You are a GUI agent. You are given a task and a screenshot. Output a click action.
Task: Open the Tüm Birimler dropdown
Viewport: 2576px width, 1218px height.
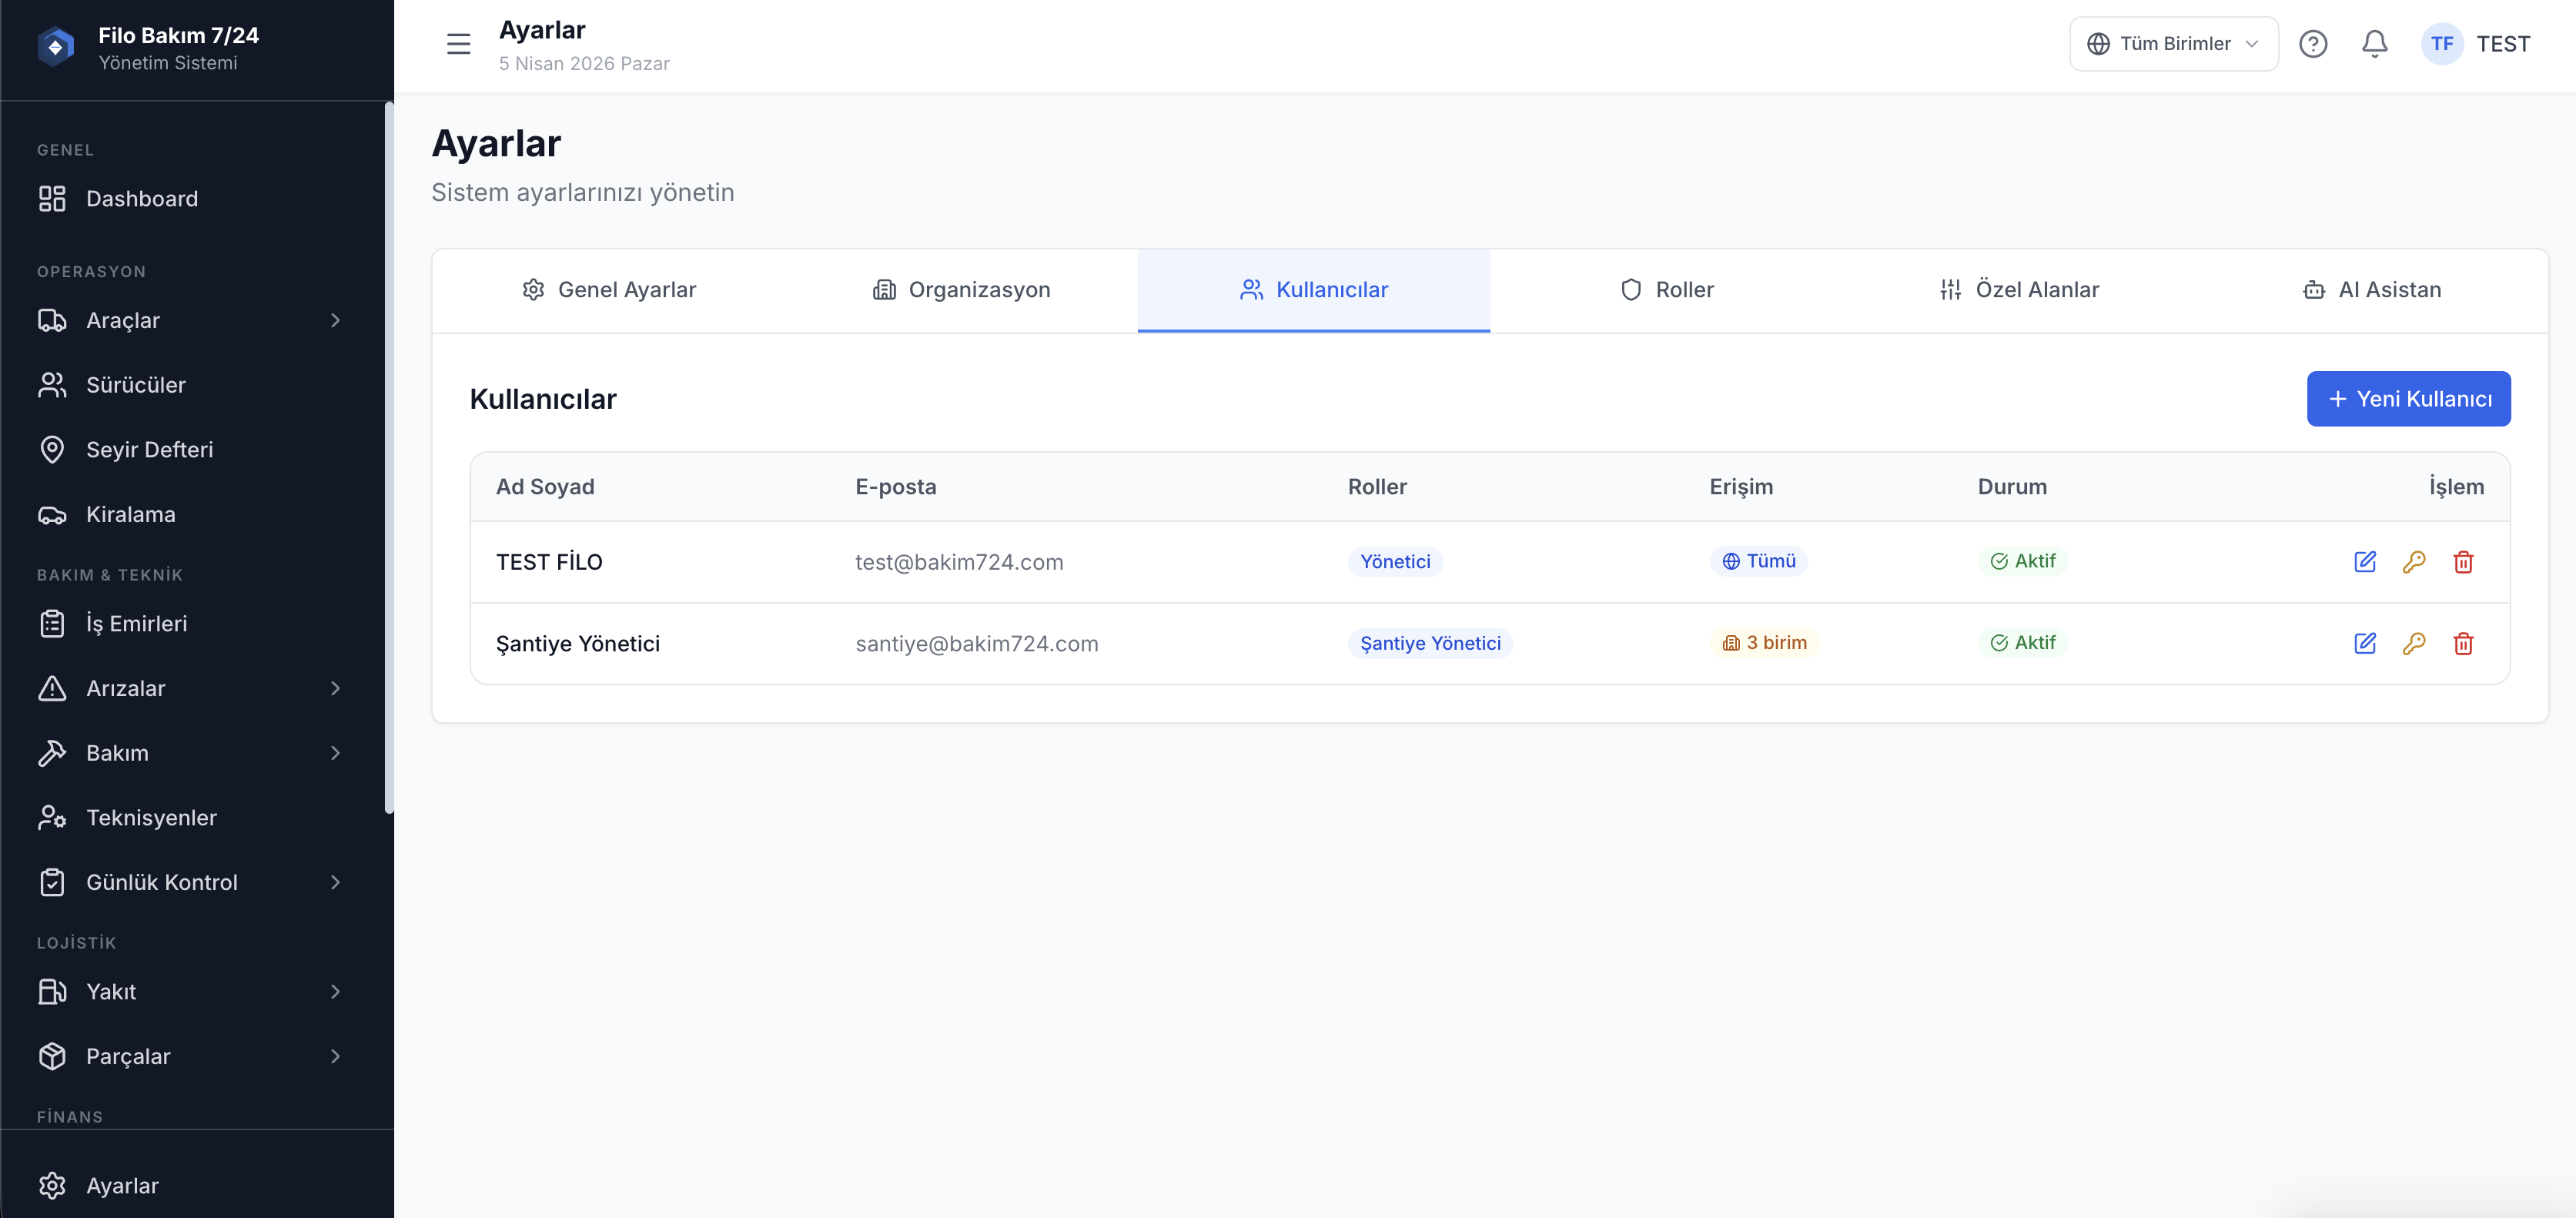tap(2173, 44)
